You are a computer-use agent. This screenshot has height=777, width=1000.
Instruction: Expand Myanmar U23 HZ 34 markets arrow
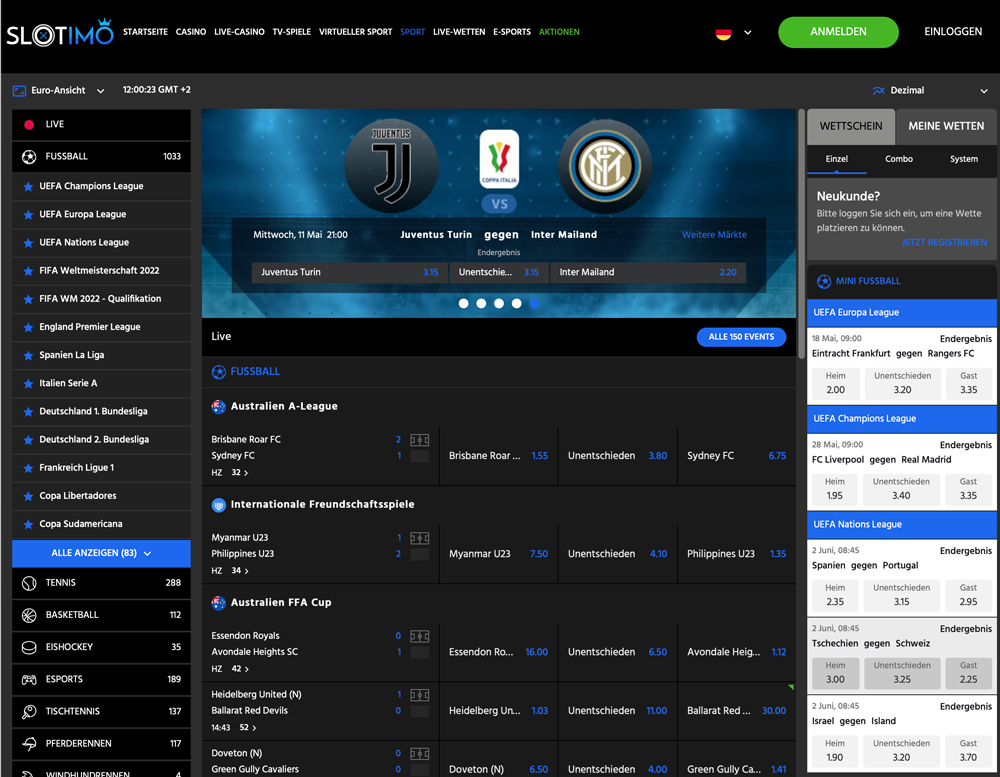coord(246,572)
